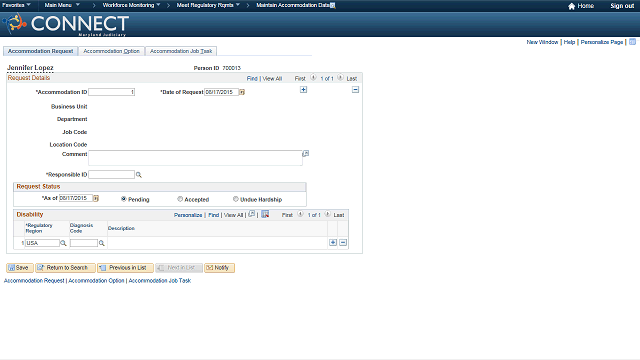
Task: Open bottom Accommodation Job Task link
Action: pyautogui.click(x=160, y=281)
